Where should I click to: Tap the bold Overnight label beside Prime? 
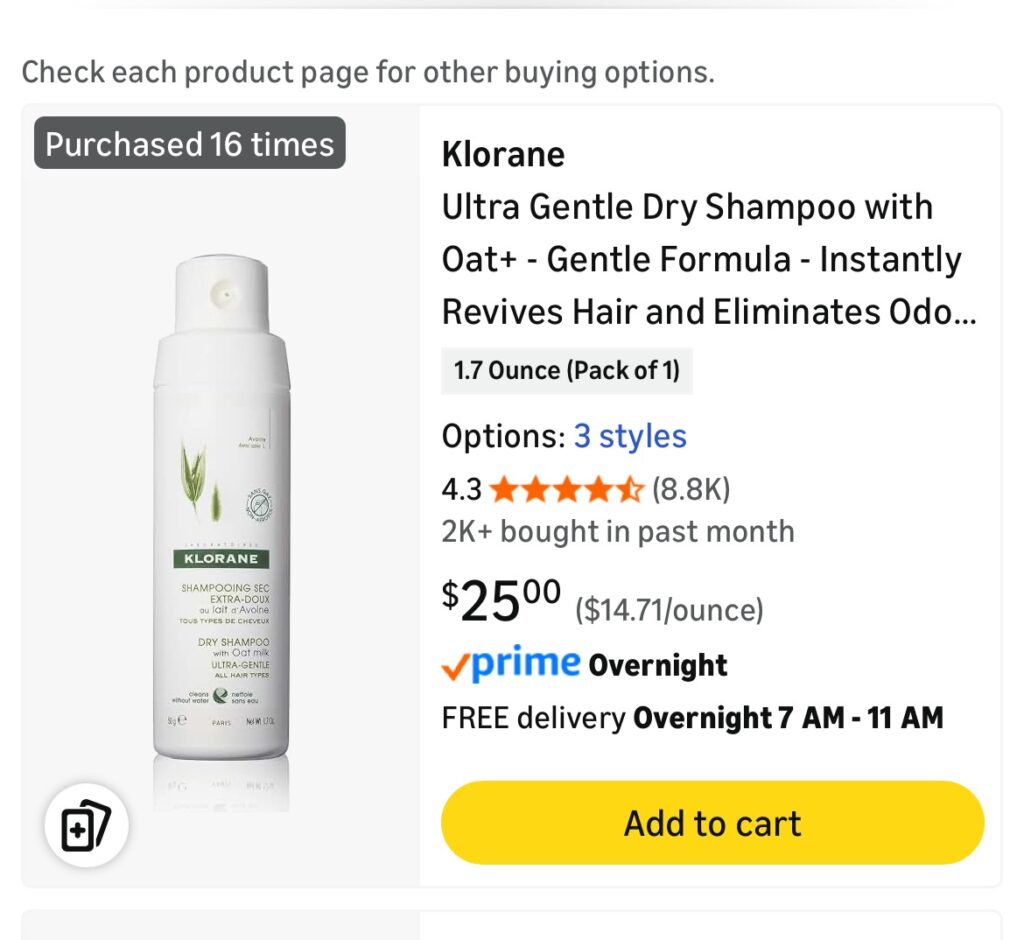click(x=658, y=666)
